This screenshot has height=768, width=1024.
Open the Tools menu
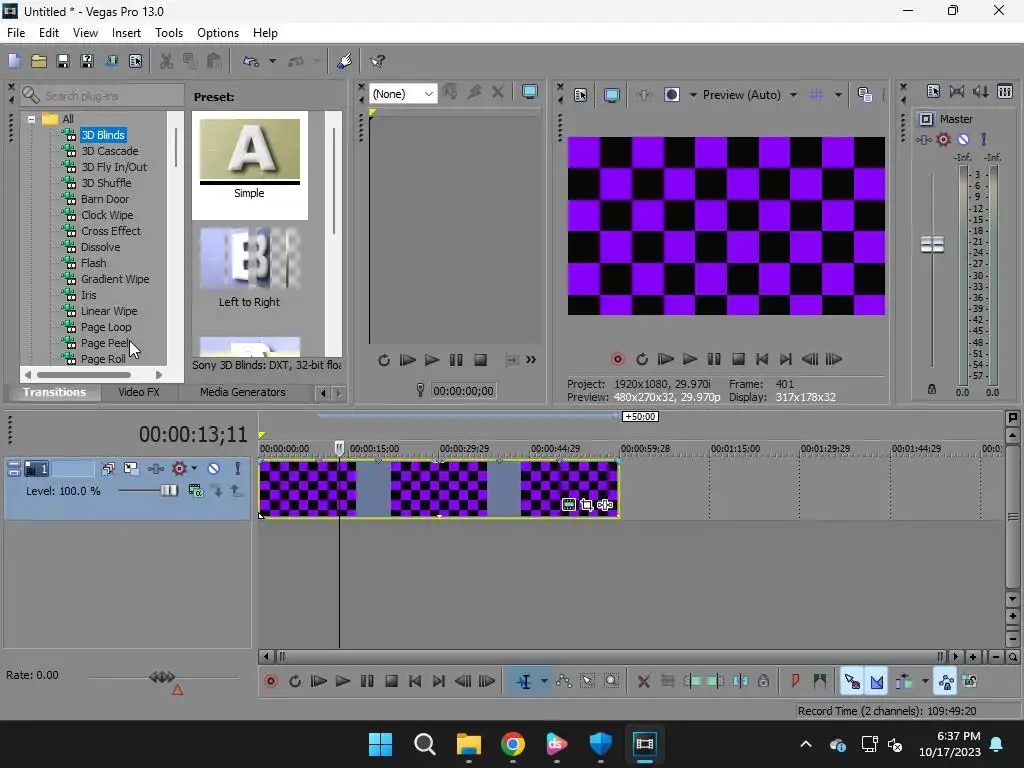[x=168, y=33]
